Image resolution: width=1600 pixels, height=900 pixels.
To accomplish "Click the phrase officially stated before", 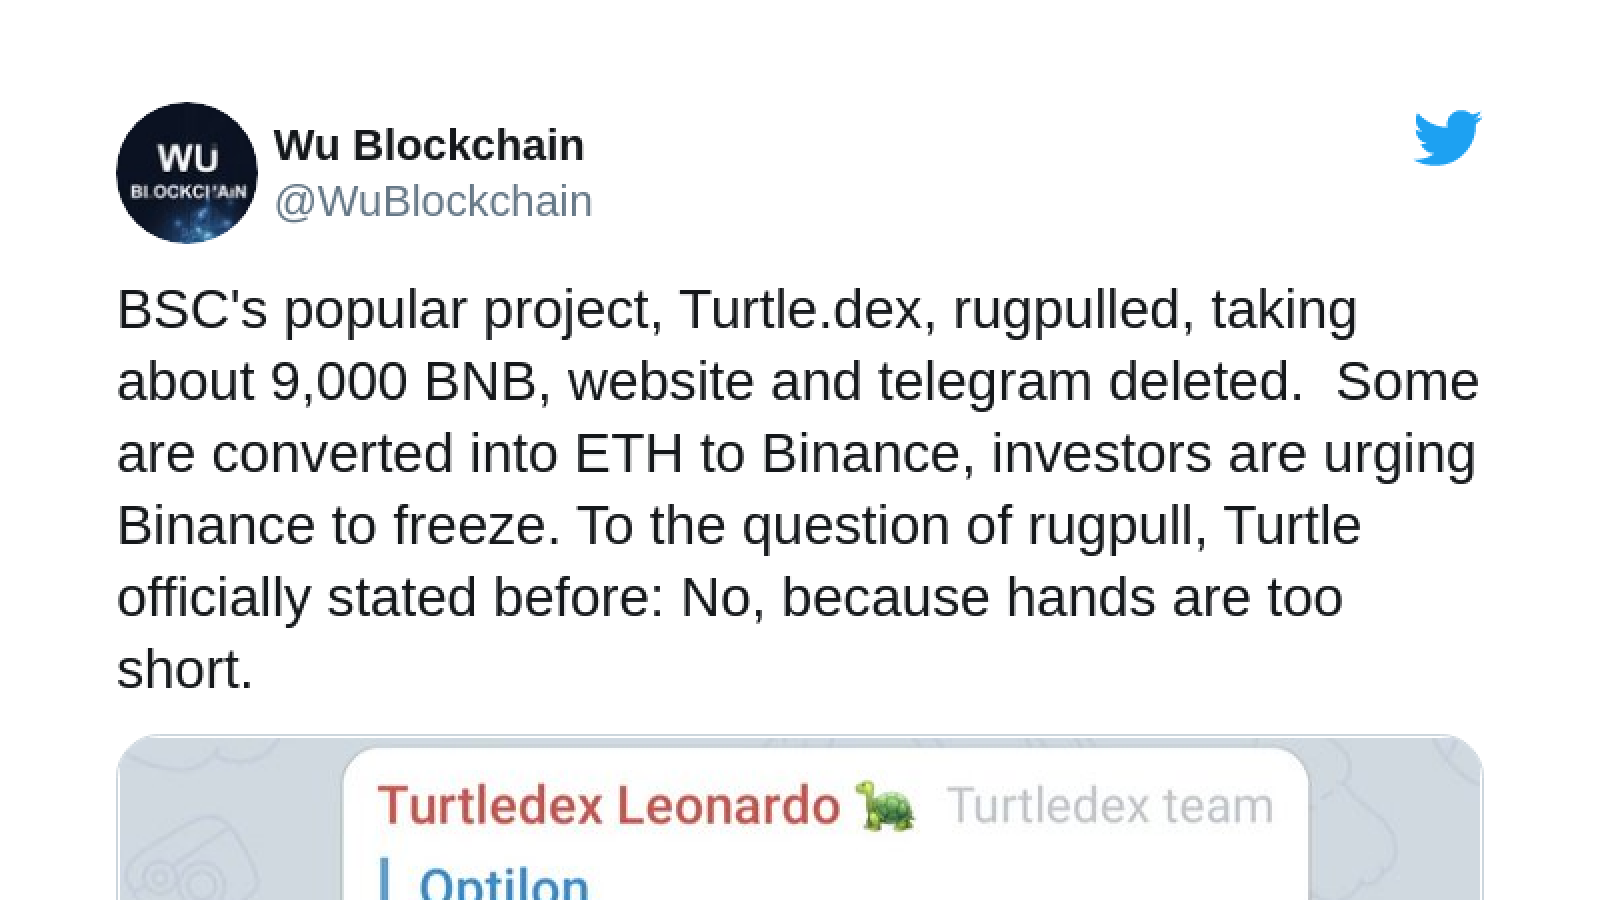I will click(391, 597).
